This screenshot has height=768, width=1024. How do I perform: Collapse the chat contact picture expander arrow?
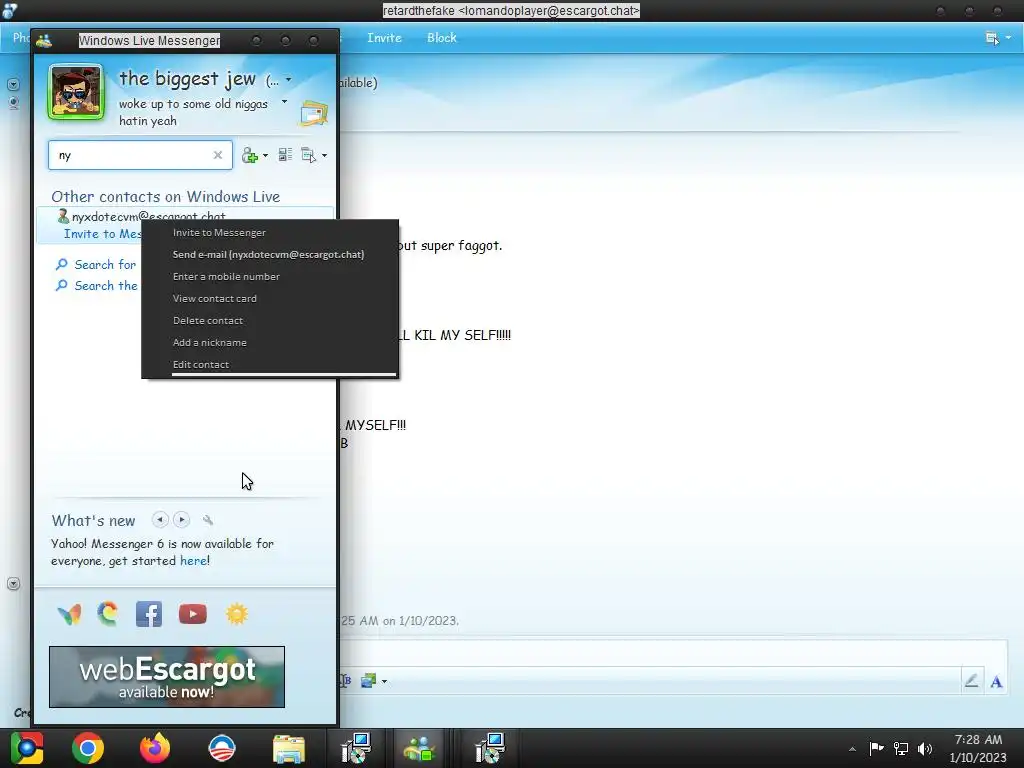(x=13, y=84)
